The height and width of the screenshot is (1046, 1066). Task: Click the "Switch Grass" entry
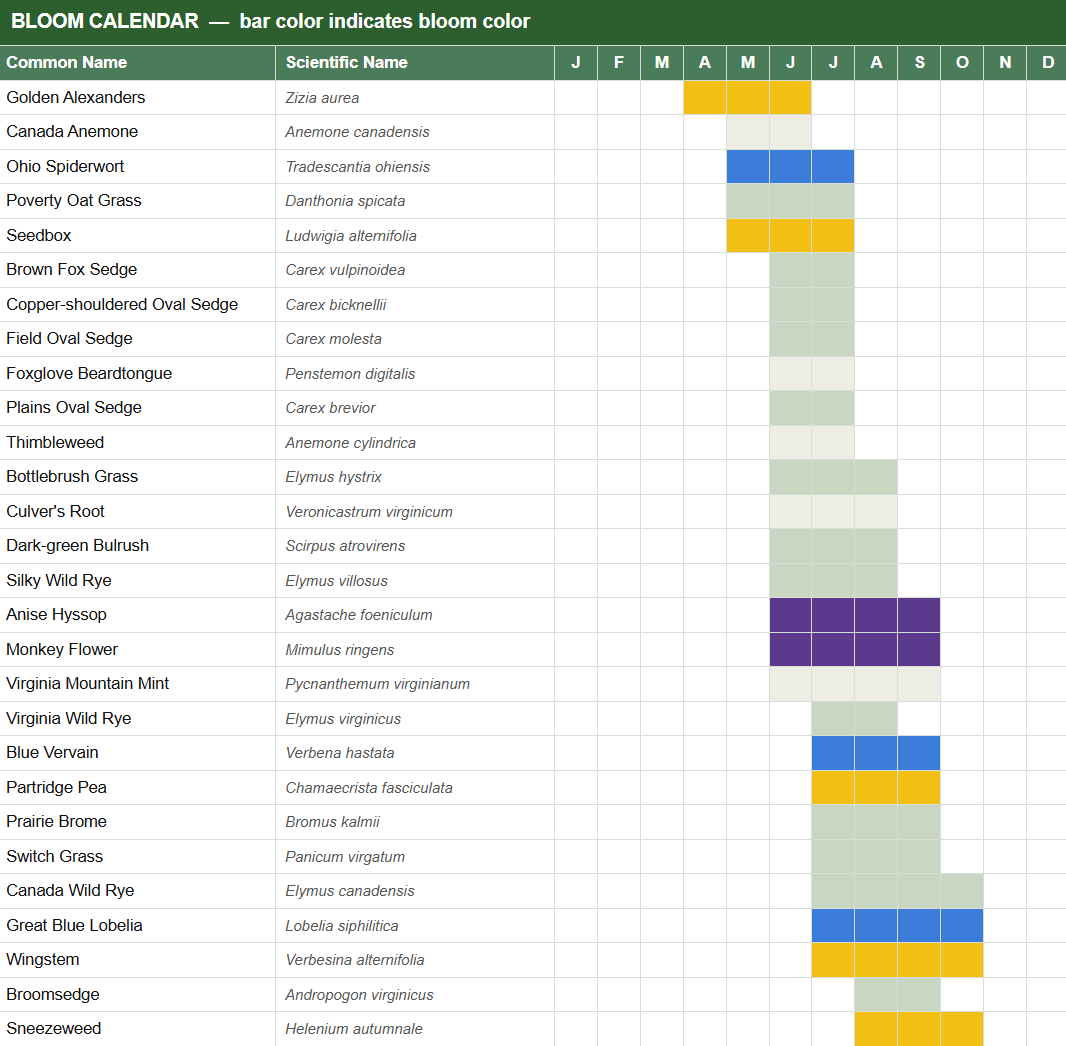(54, 856)
